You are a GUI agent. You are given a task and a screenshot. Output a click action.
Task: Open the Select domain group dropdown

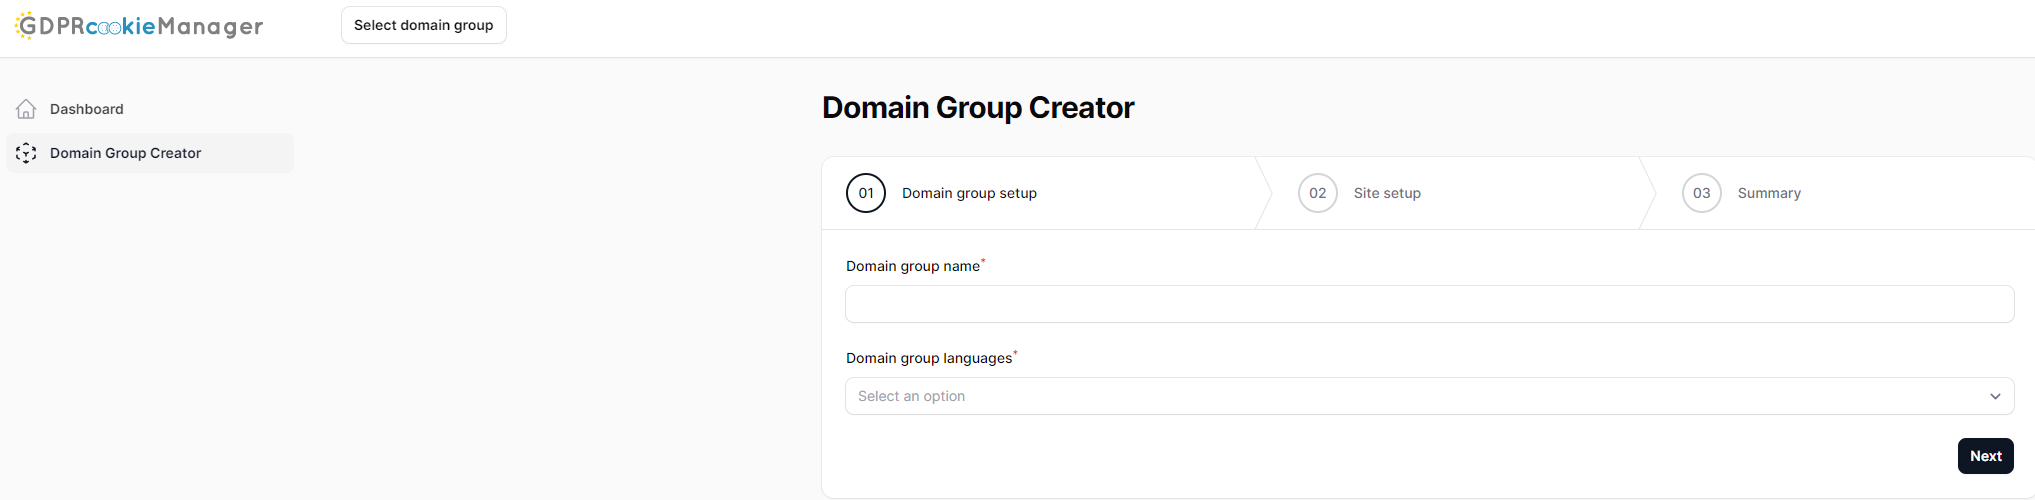(424, 25)
